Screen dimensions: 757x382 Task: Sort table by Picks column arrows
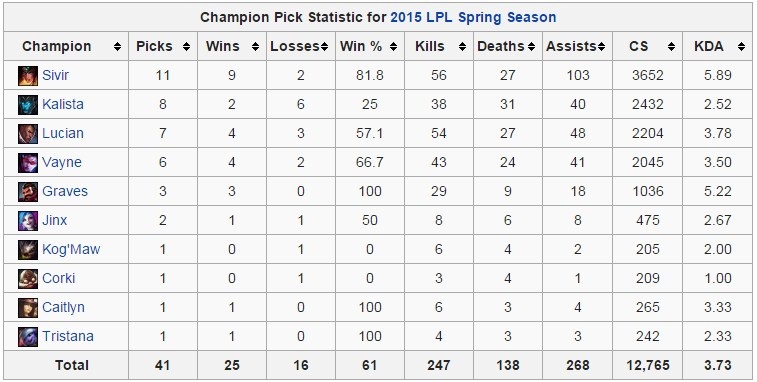[186, 46]
